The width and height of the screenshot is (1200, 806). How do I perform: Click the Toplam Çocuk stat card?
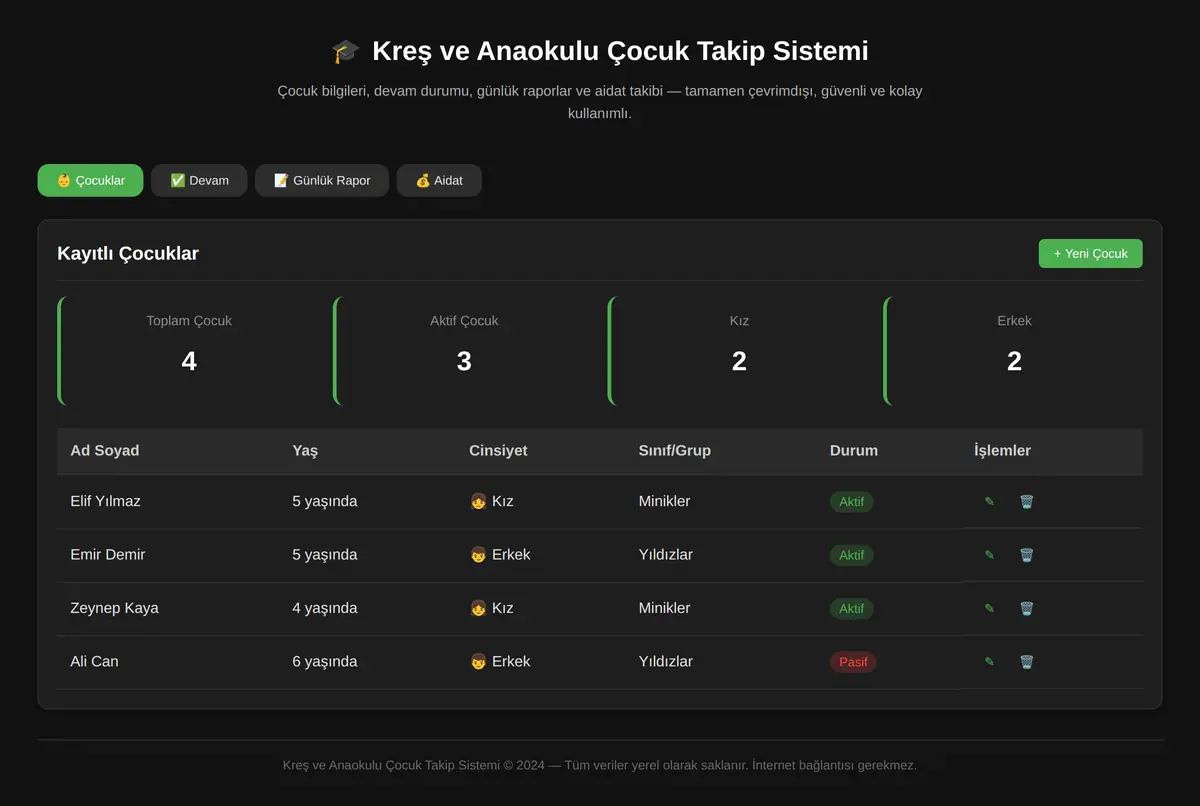(x=189, y=351)
